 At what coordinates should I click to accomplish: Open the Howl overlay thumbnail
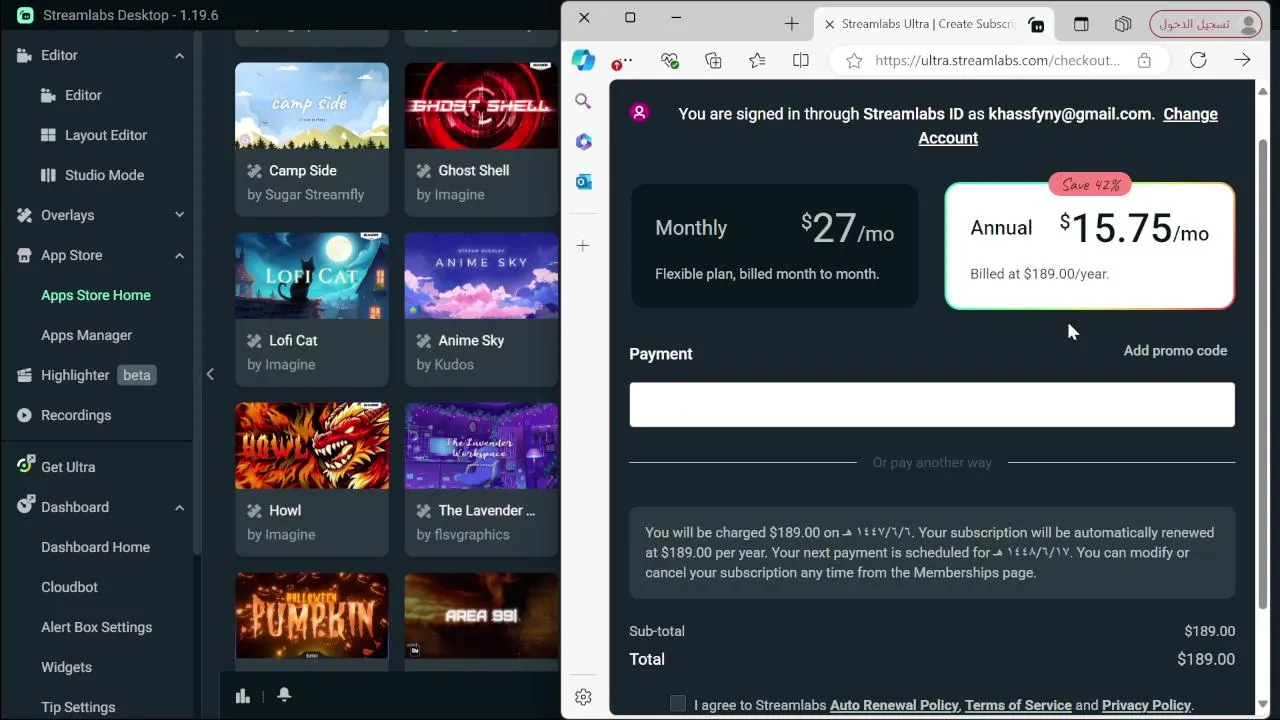312,446
